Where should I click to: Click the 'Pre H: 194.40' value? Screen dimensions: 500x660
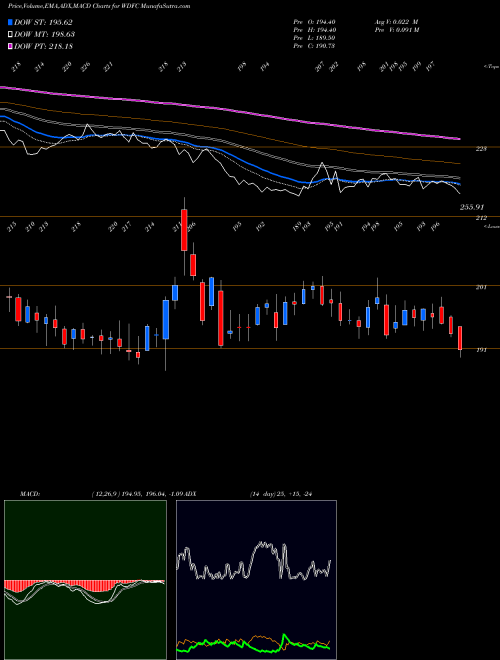[x=314, y=30]
